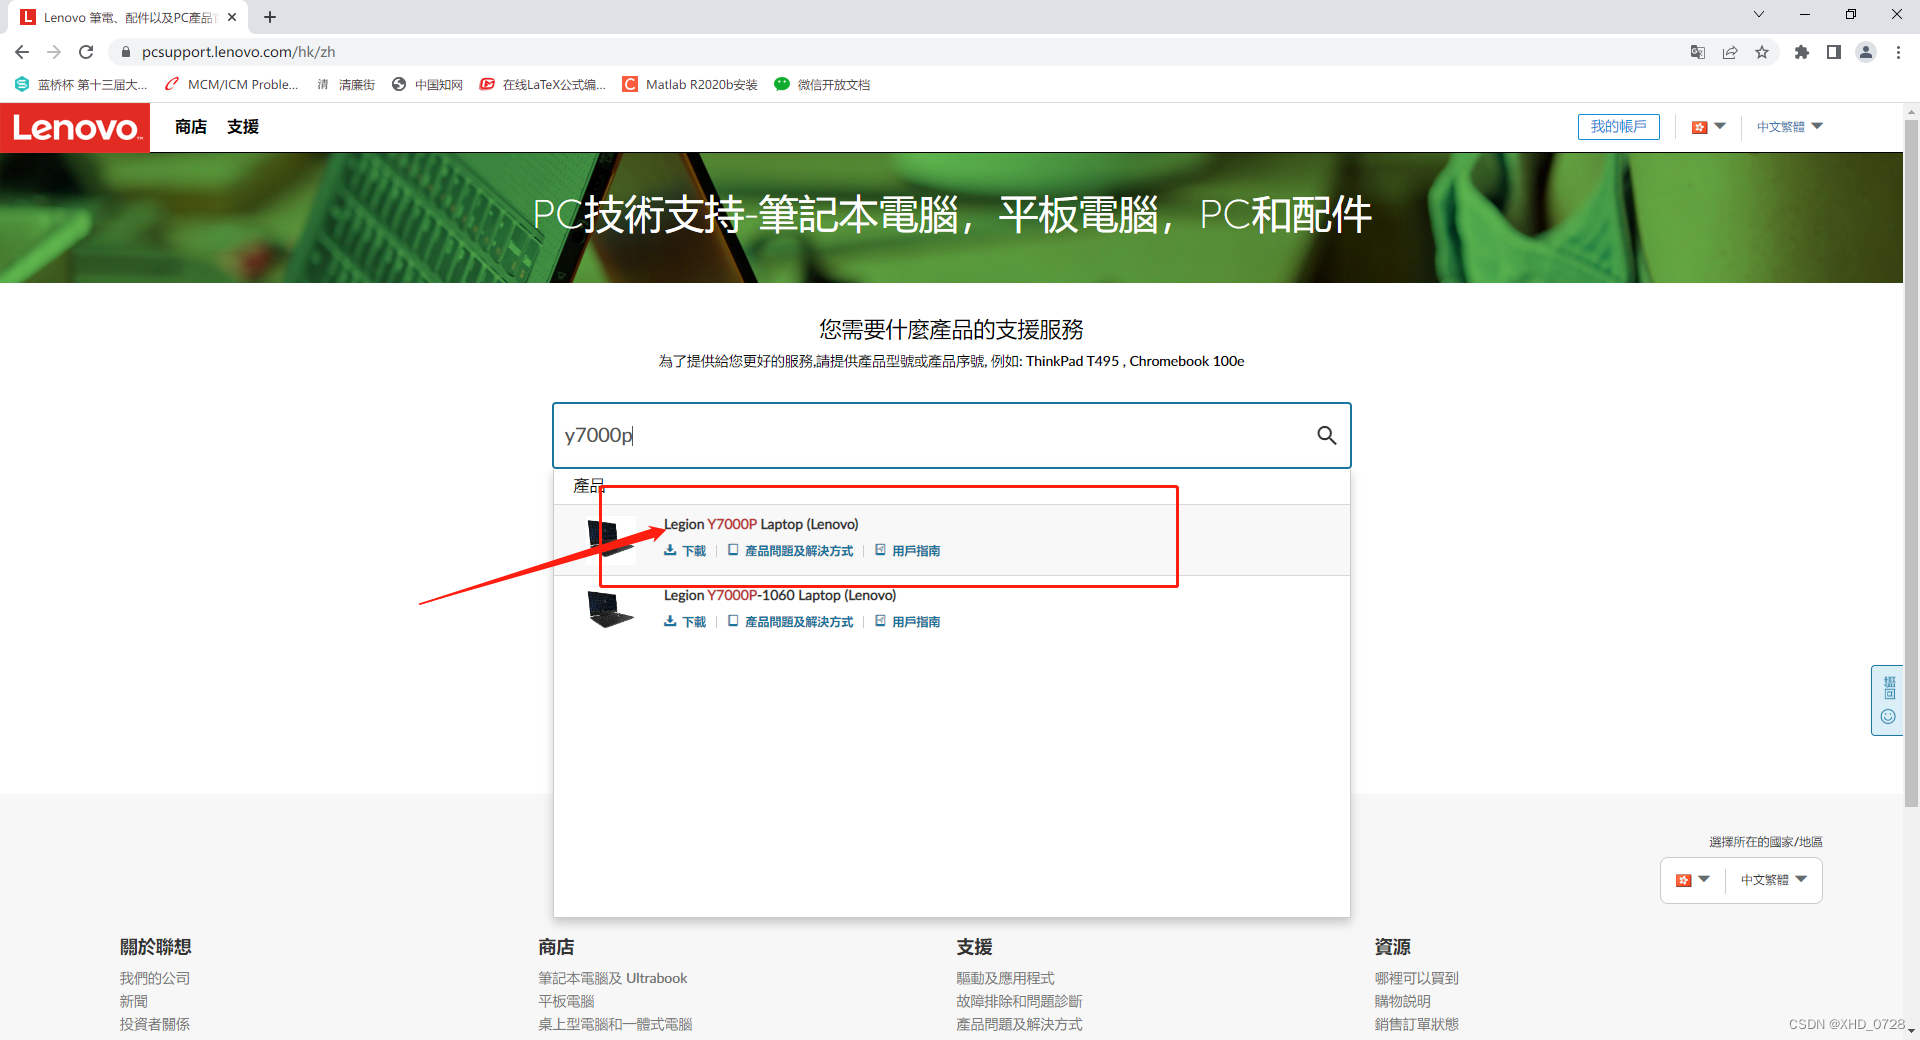Open 用戶指南 under Legion Y7000P-1060 Laptop
This screenshot has width=1920, height=1040.
pyautogui.click(x=908, y=622)
